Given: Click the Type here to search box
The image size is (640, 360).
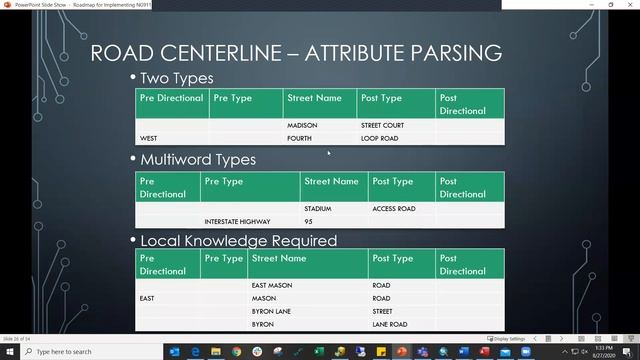Looking at the screenshot, I should coord(92,351).
